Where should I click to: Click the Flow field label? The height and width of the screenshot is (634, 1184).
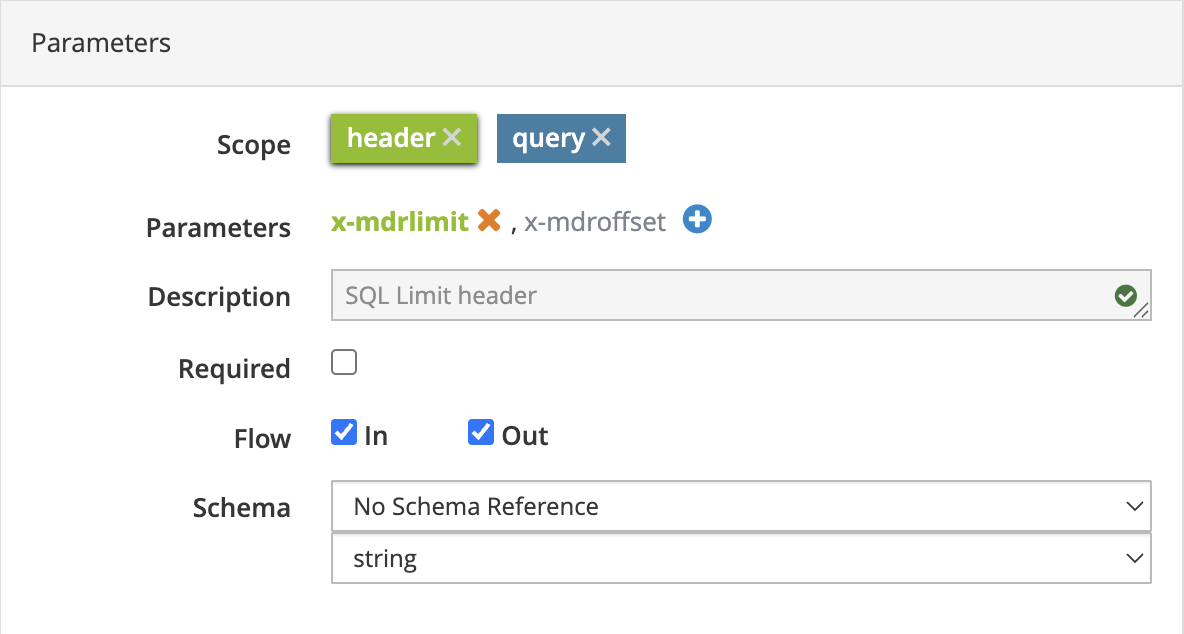[262, 439]
